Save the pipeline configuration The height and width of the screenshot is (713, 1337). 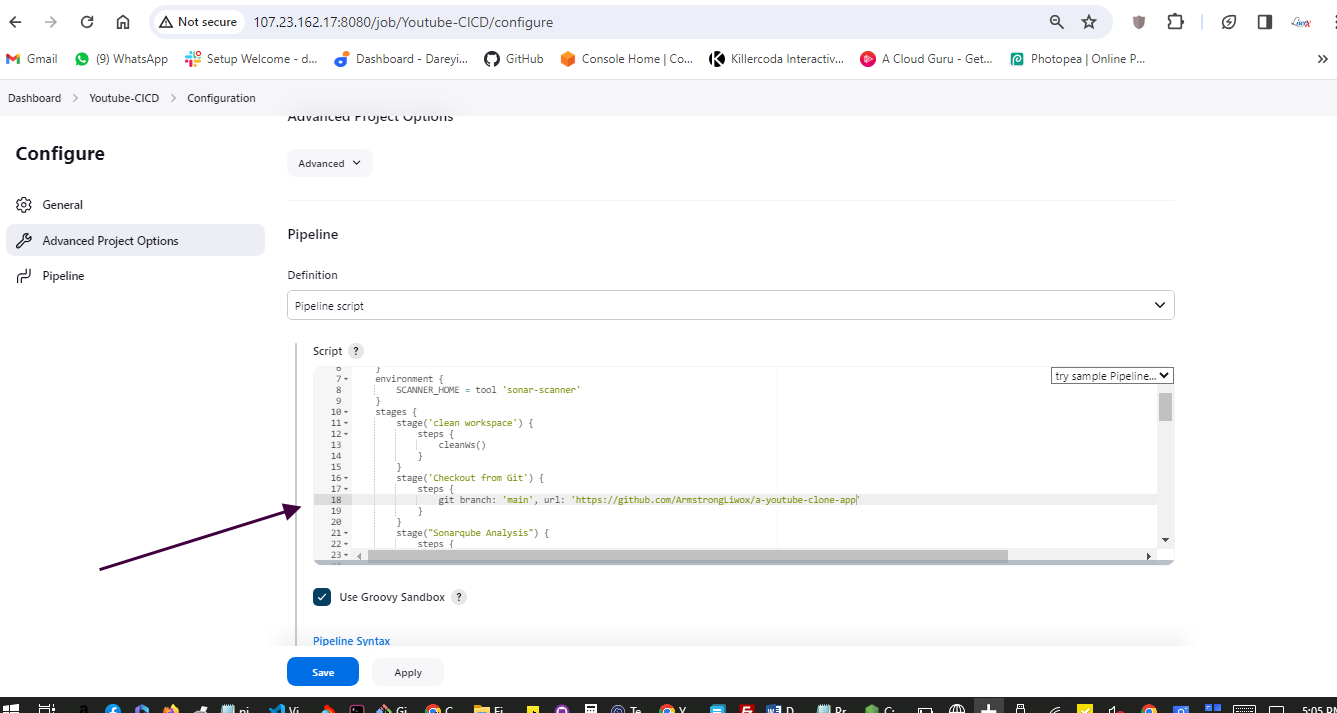pyautogui.click(x=322, y=672)
